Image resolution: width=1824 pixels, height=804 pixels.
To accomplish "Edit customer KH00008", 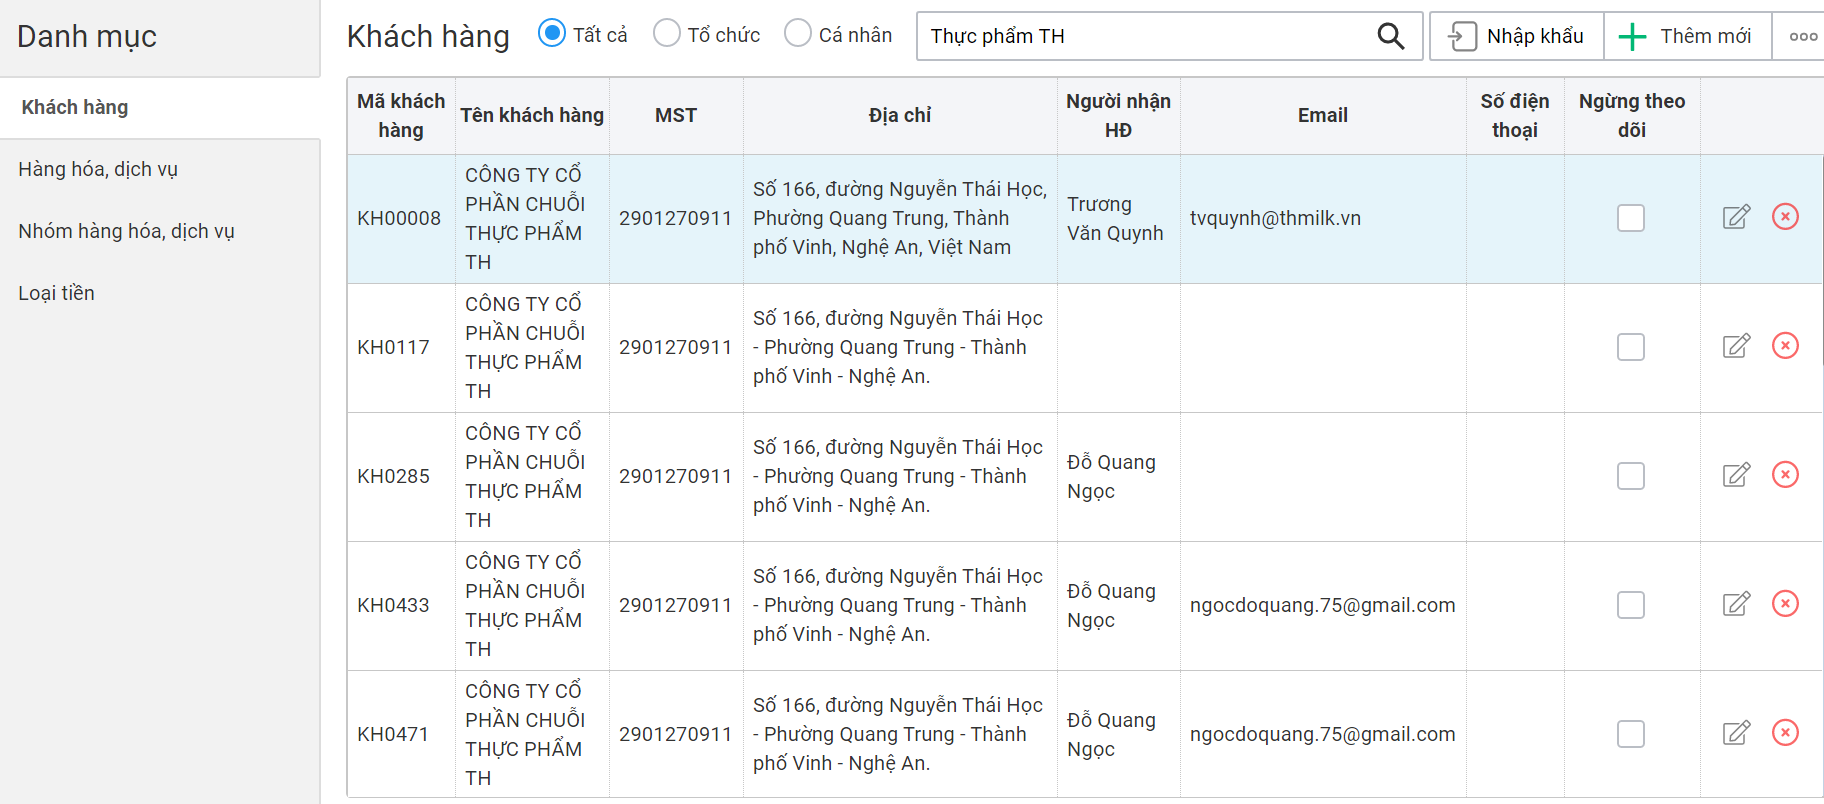I will (x=1736, y=217).
